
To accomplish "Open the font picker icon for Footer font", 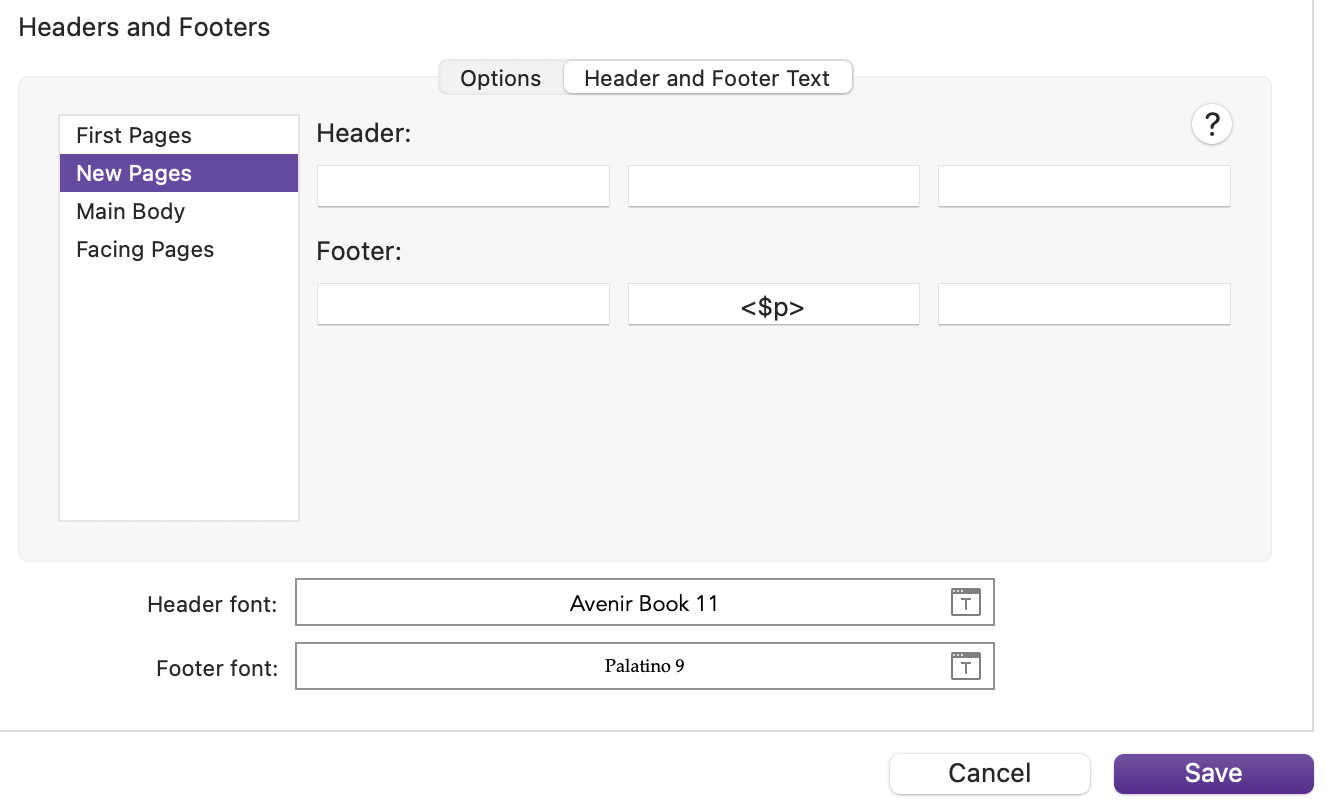I will click(x=965, y=666).
